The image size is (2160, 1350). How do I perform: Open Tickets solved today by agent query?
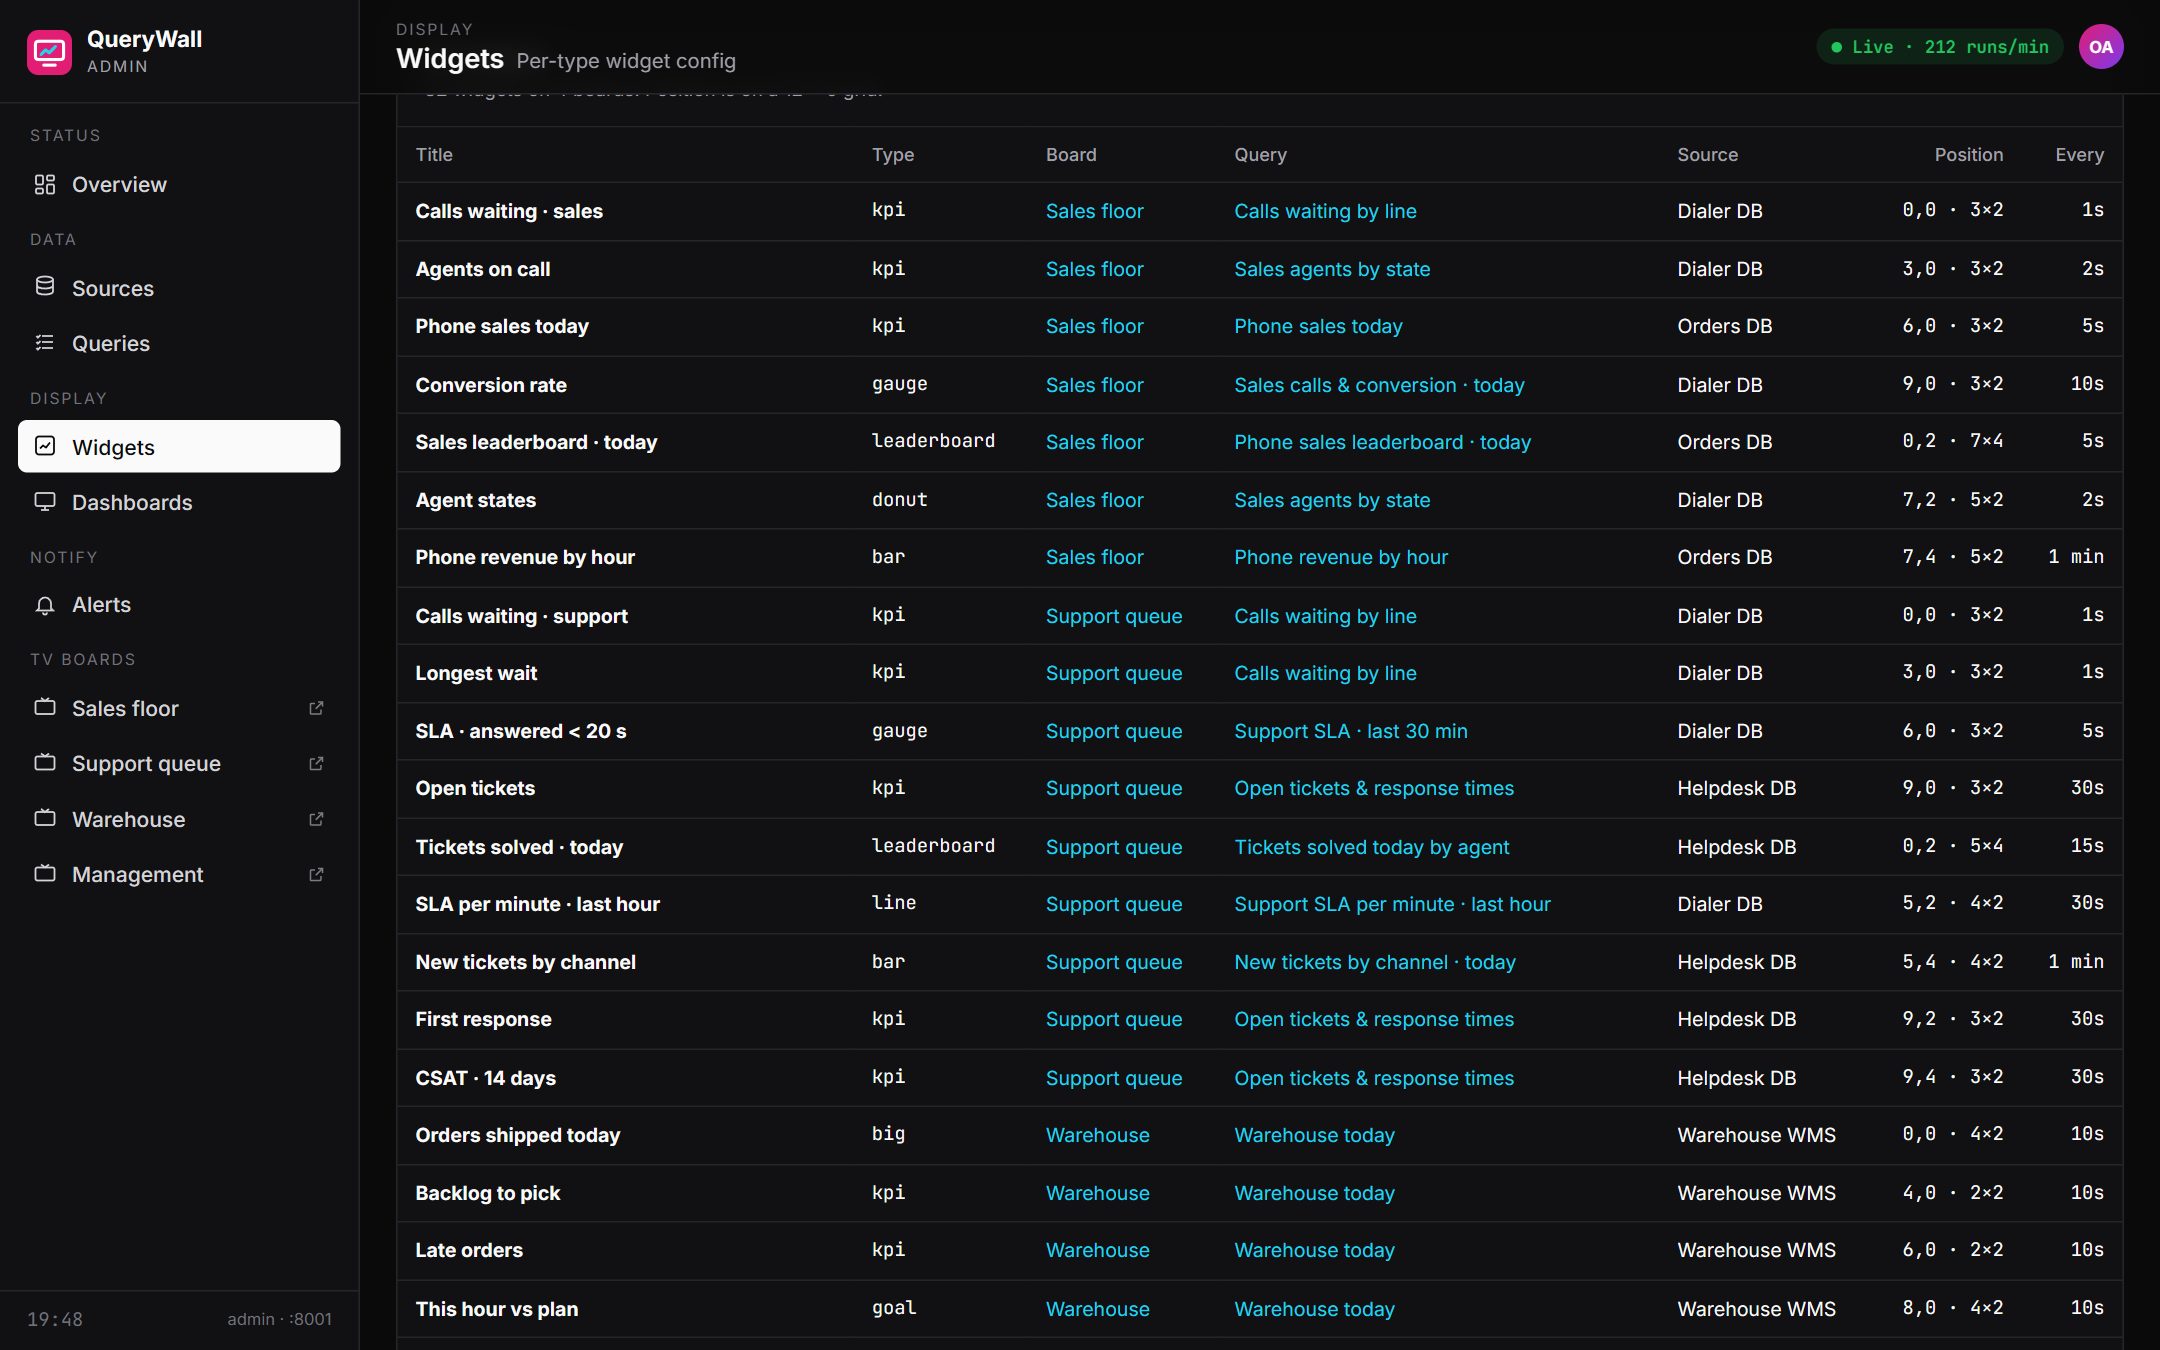tap(1371, 847)
